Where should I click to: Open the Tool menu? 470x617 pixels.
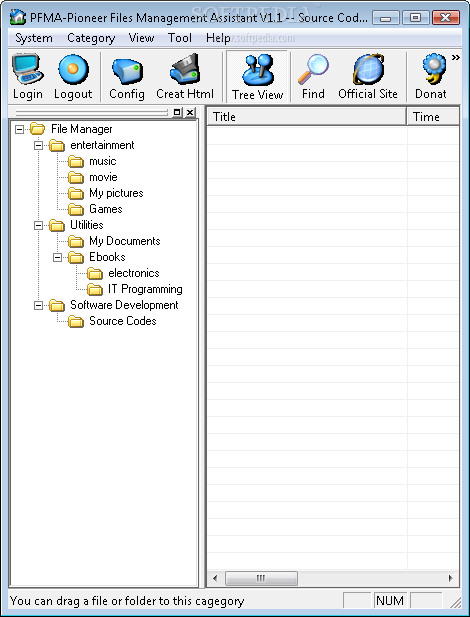pyautogui.click(x=179, y=38)
